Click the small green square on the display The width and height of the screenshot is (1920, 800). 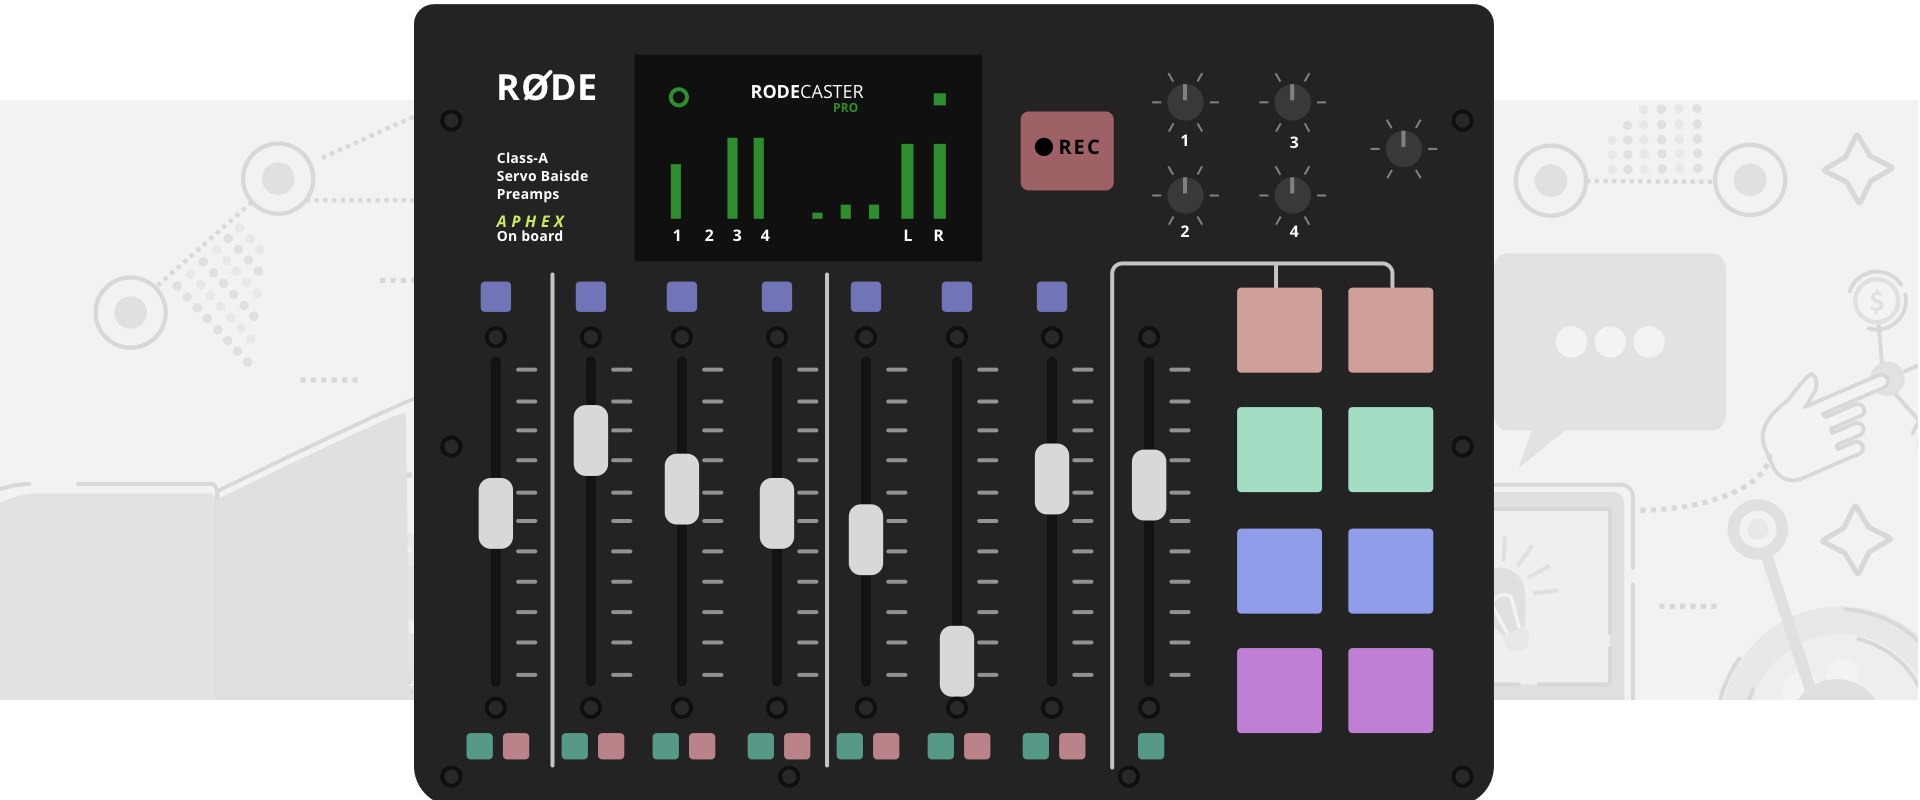coord(939,99)
